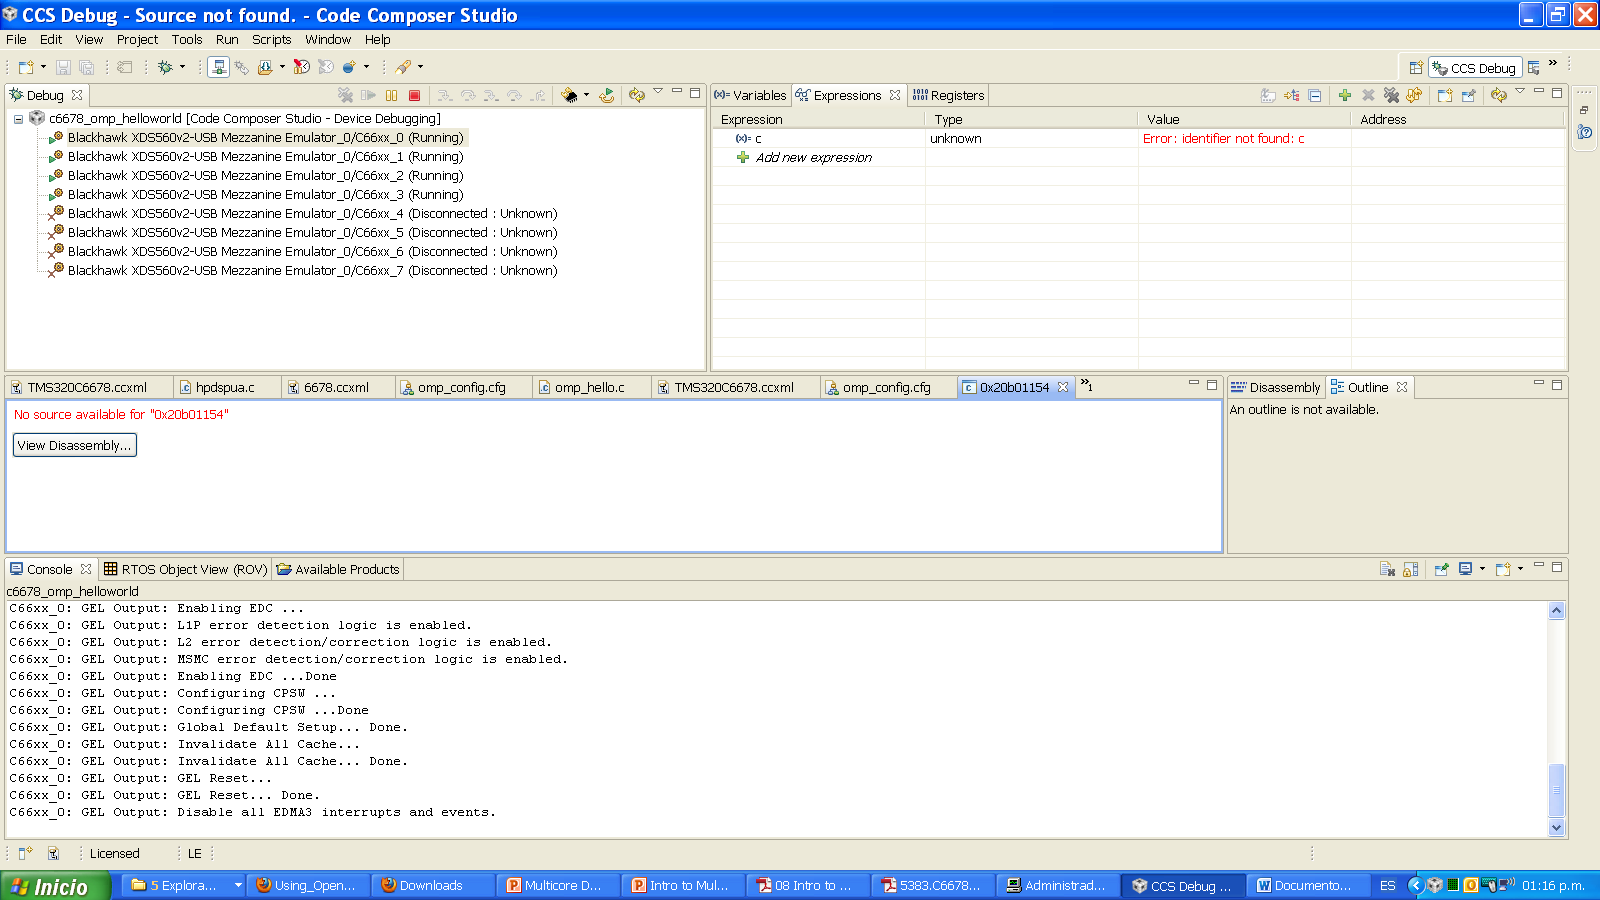Click the Remove All Expressions double-X icon
The width and height of the screenshot is (1600, 900).
(x=1391, y=95)
